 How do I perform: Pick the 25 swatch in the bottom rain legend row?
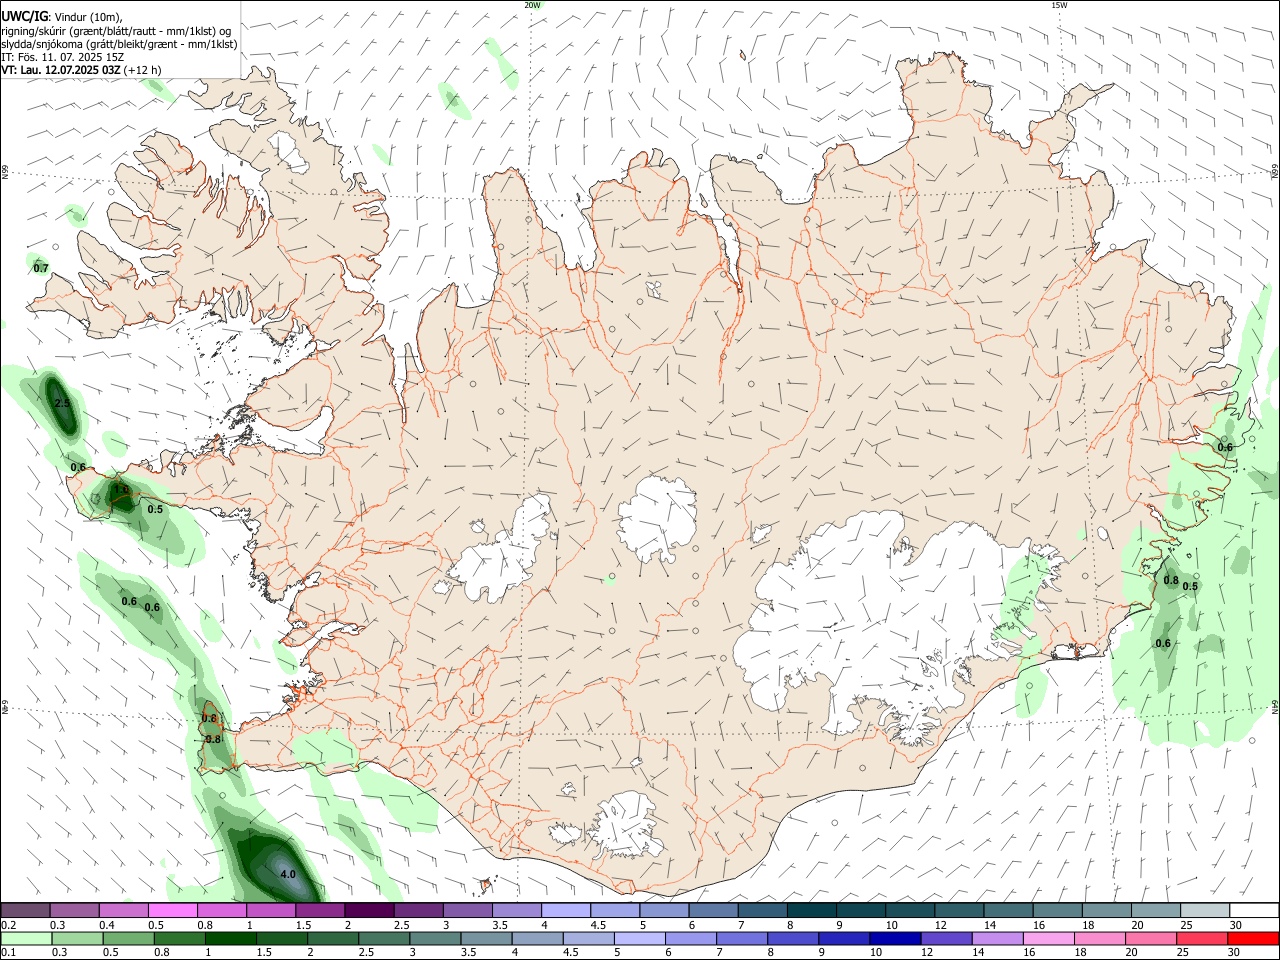pyautogui.click(x=1203, y=939)
